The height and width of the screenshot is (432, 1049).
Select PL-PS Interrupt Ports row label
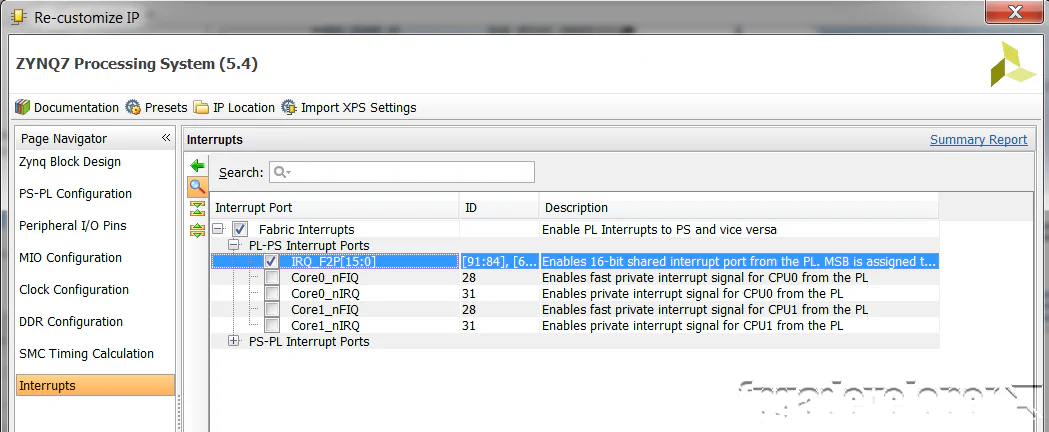[x=309, y=245]
